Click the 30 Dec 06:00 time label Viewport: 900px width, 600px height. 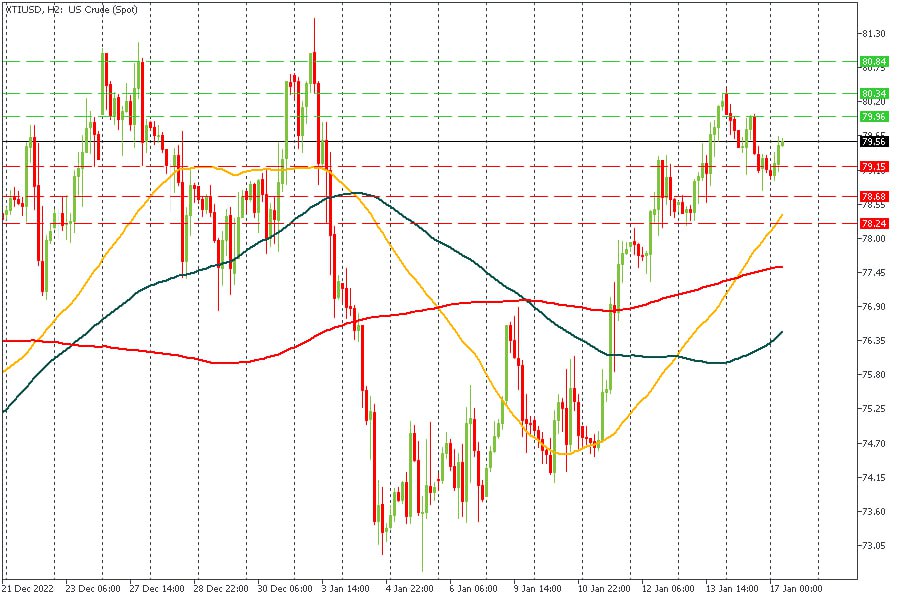pyautogui.click(x=285, y=589)
